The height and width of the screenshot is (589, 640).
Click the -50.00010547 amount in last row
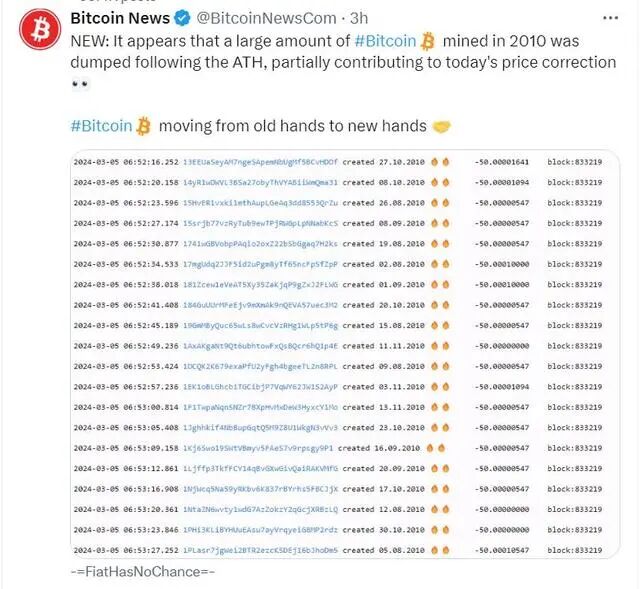(x=505, y=550)
